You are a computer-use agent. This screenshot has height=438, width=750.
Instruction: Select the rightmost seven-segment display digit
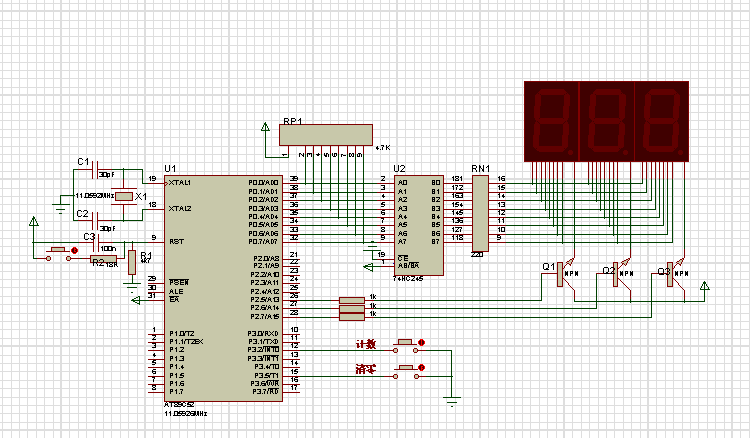[x=662, y=121]
